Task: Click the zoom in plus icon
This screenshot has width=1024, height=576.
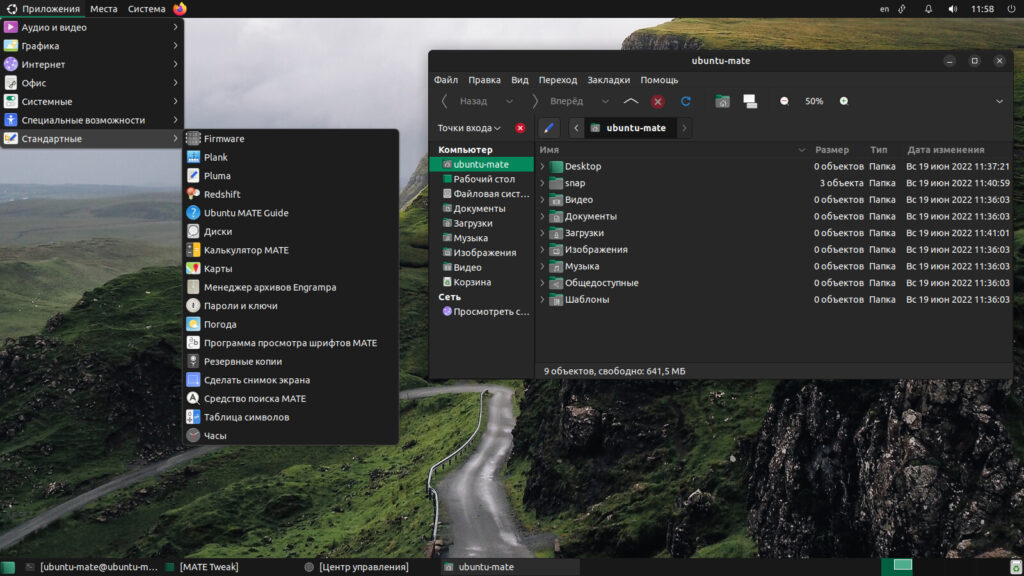Action: (844, 101)
